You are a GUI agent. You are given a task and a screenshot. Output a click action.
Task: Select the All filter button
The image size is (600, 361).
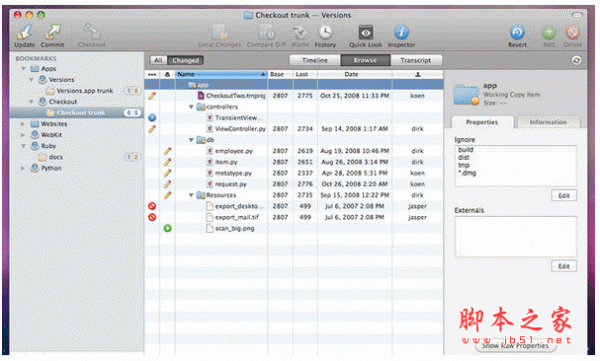click(x=158, y=60)
